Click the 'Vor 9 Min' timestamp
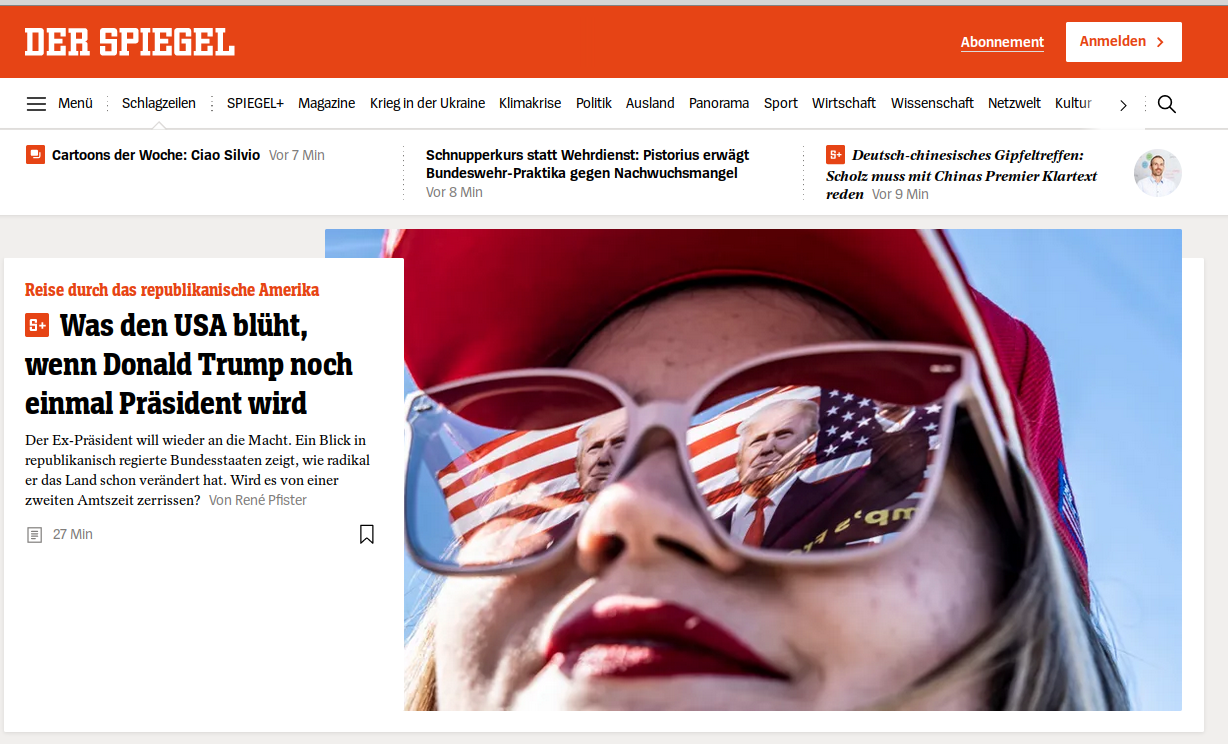 [900, 194]
